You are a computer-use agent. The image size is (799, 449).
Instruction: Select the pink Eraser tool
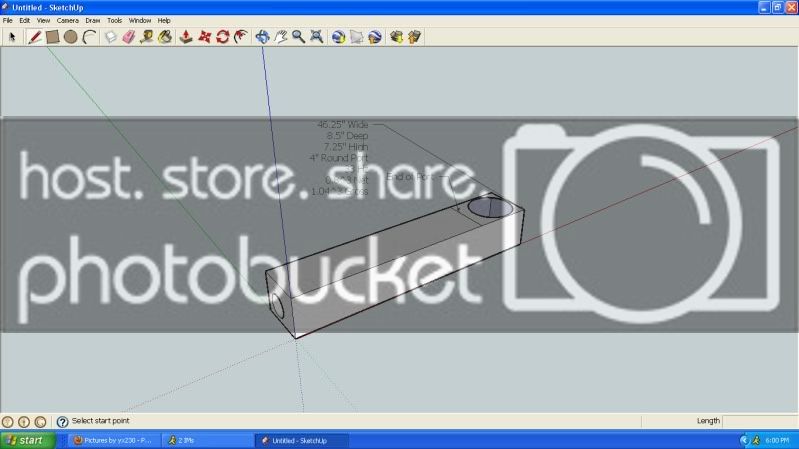tap(128, 37)
